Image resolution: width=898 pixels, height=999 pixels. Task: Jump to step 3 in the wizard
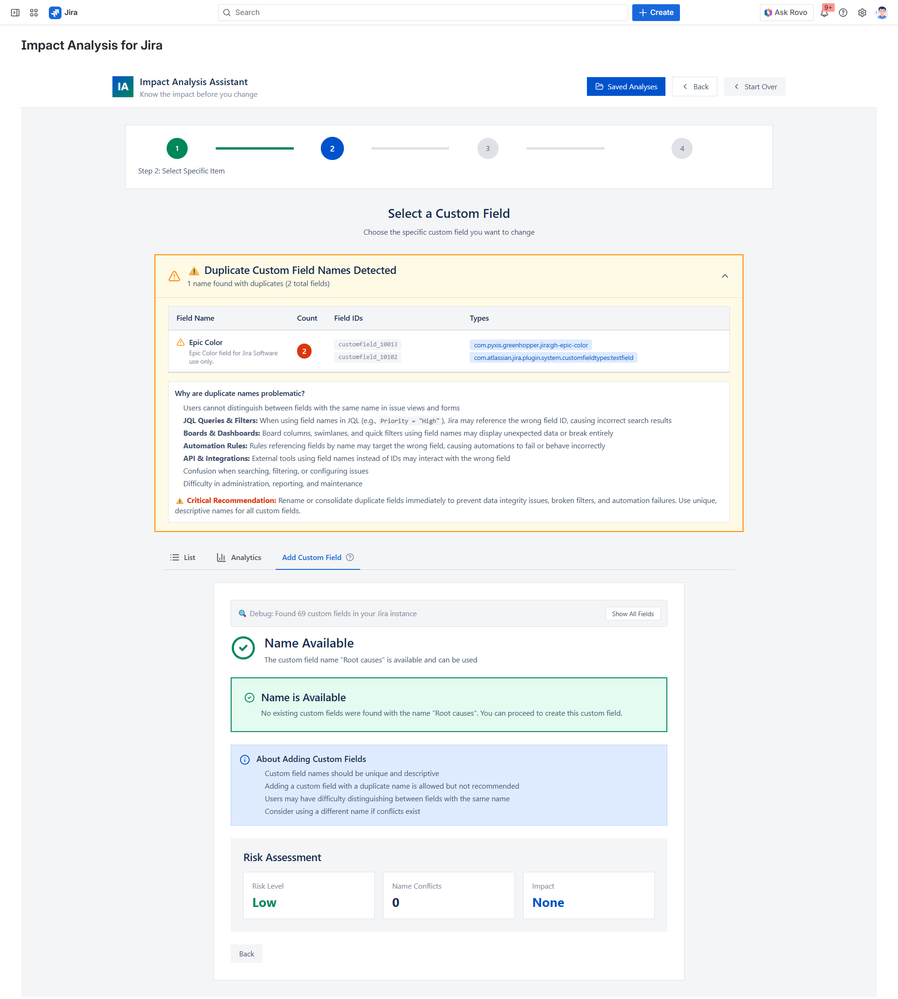pos(488,148)
